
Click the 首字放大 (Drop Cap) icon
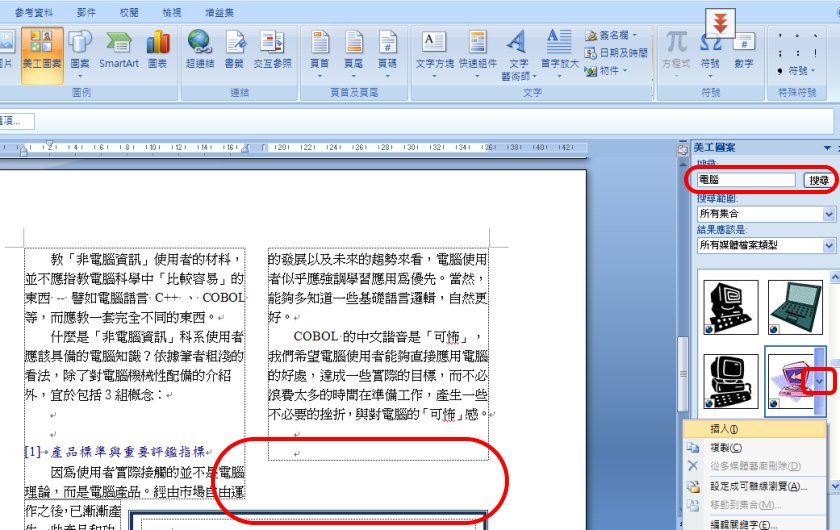pos(558,47)
